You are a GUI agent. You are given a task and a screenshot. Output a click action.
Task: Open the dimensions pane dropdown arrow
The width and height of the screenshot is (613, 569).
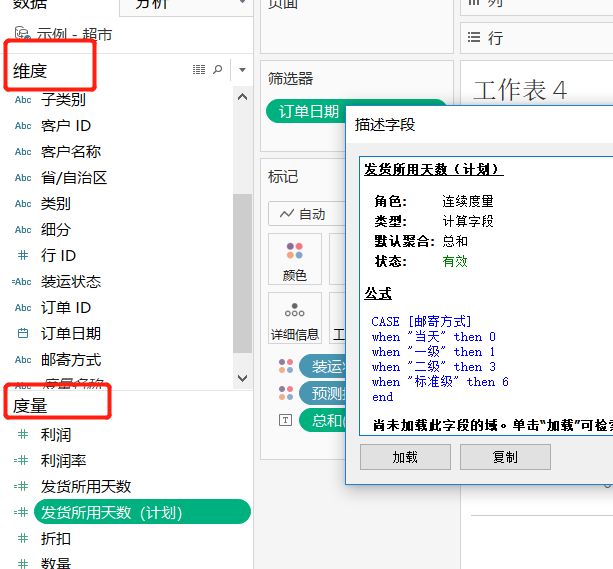tap(242, 70)
